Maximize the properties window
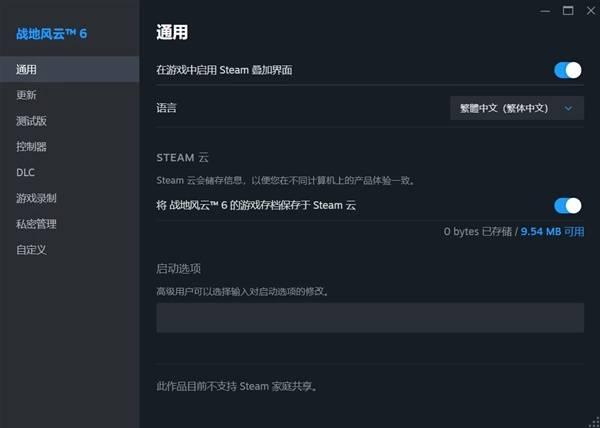 coord(568,11)
